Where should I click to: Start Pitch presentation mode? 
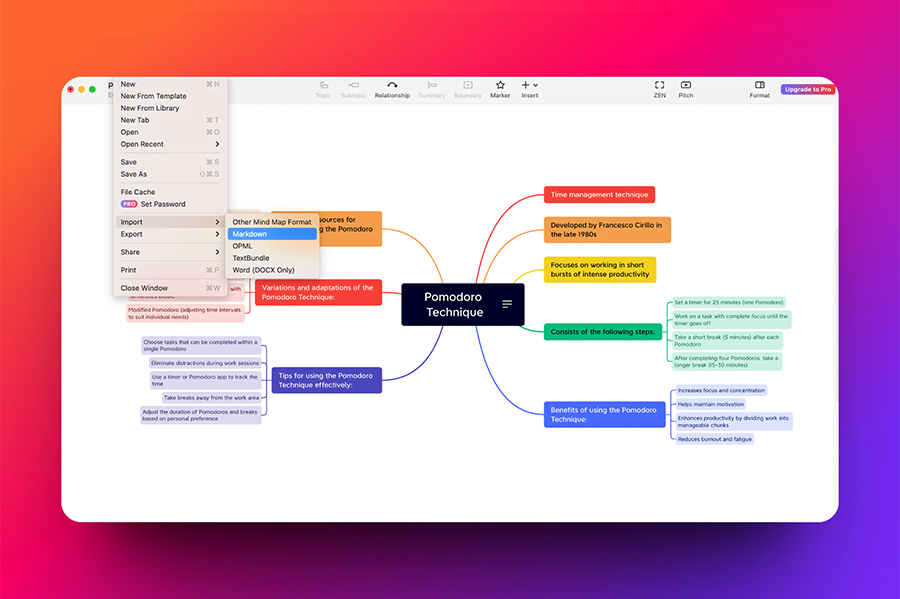point(686,86)
